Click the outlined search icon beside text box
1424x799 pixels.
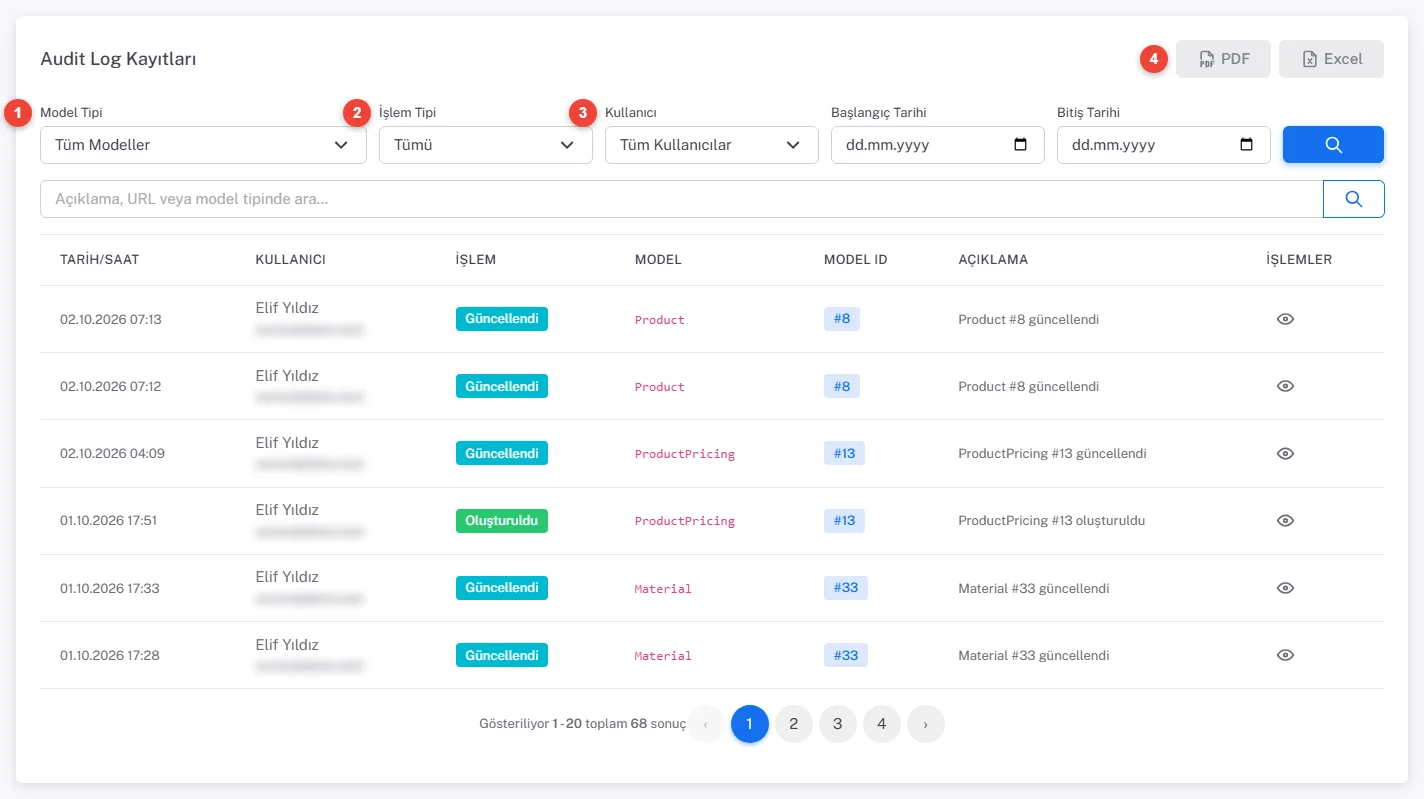pos(1354,199)
